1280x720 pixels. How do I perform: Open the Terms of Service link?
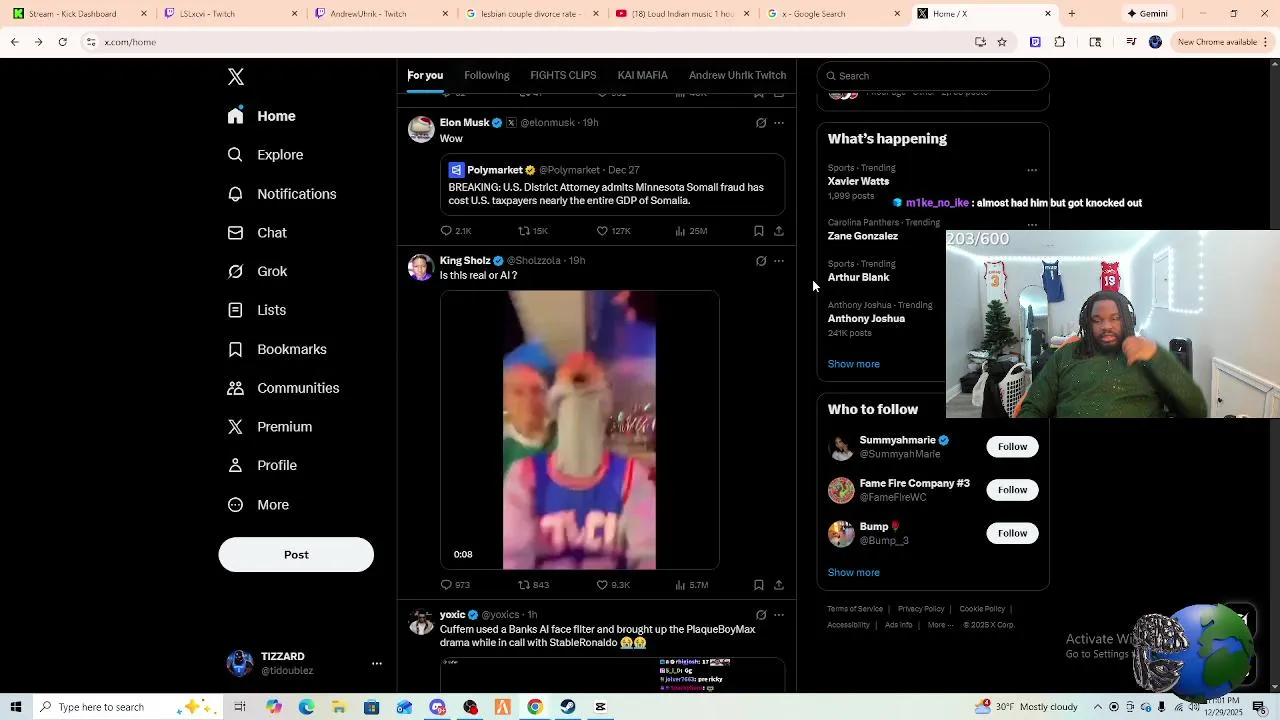coord(855,609)
